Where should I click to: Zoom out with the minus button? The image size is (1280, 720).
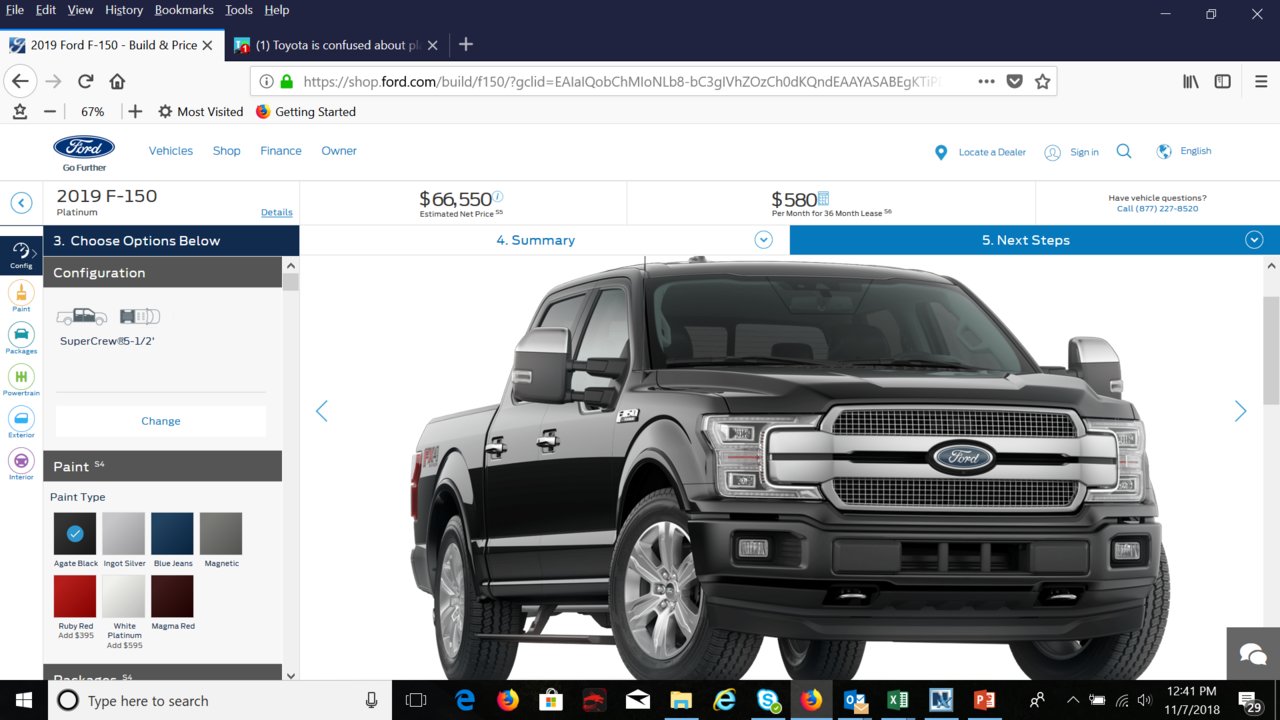point(50,112)
